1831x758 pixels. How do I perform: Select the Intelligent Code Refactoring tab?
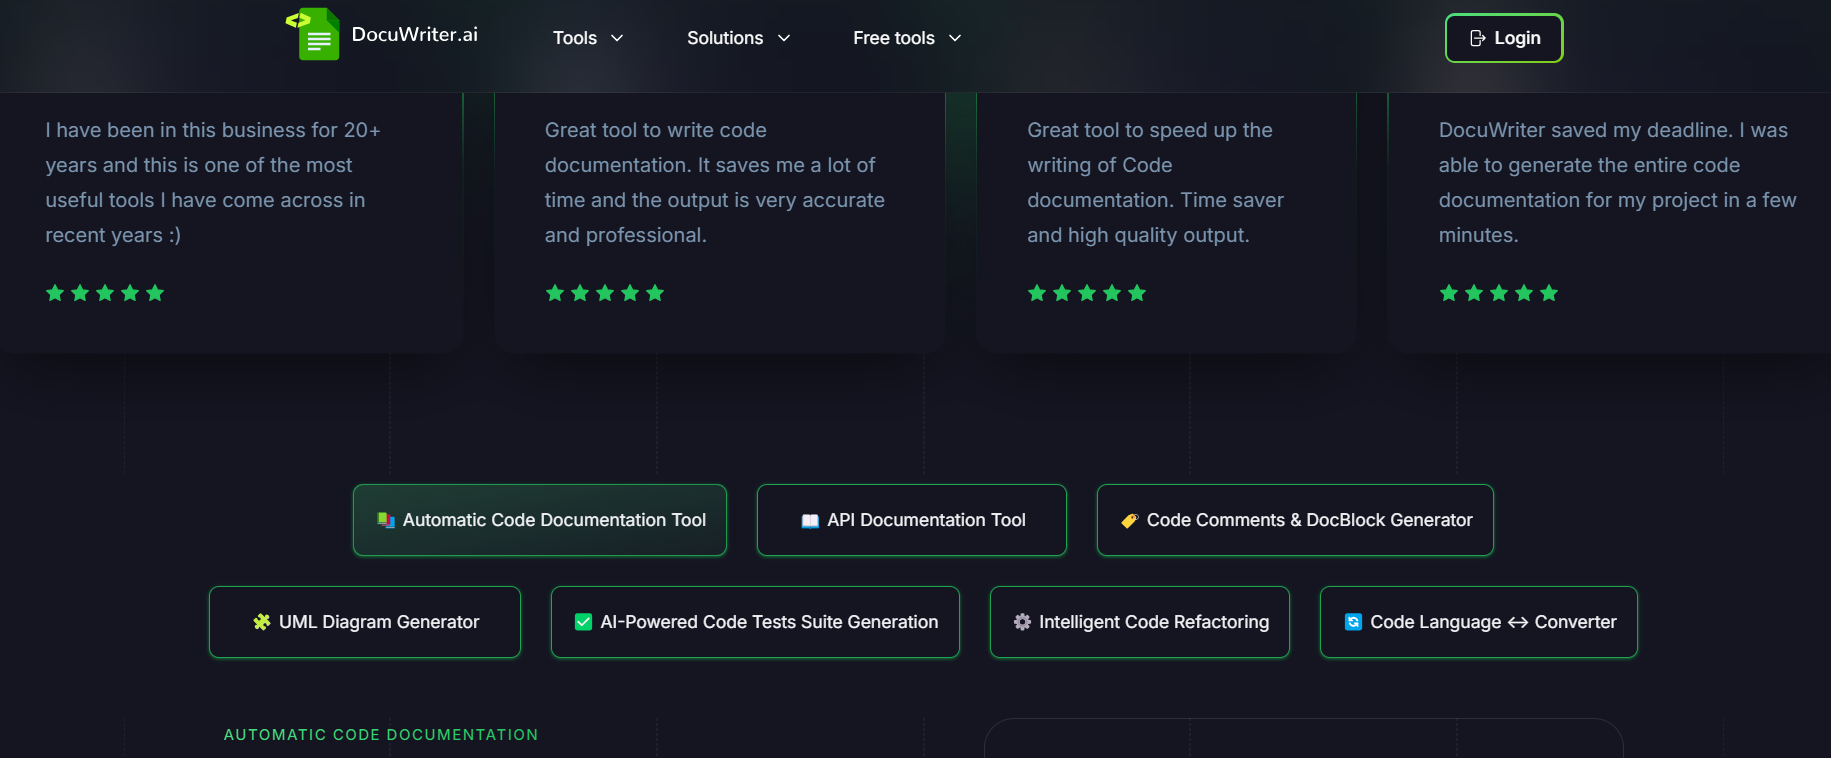(x=1140, y=622)
